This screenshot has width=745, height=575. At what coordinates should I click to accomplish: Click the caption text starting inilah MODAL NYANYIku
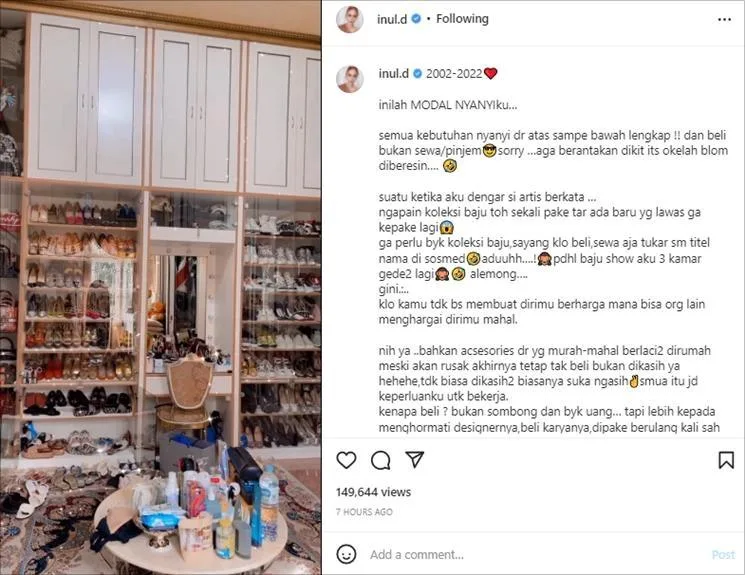point(448,105)
